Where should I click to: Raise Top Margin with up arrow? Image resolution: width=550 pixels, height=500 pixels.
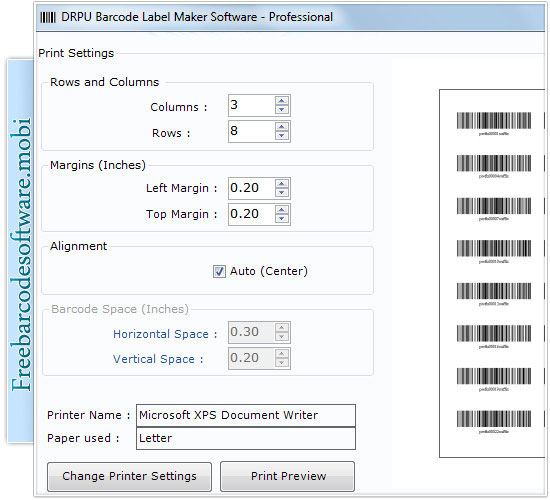pyautogui.click(x=282, y=210)
